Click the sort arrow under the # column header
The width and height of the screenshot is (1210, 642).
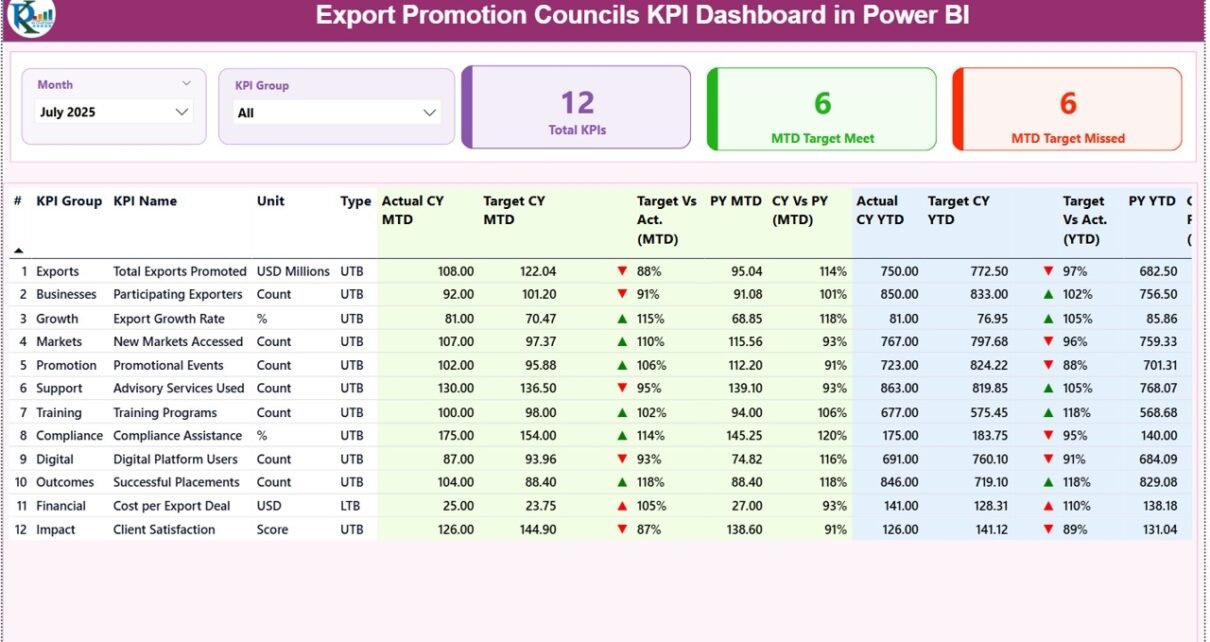pyautogui.click(x=18, y=250)
